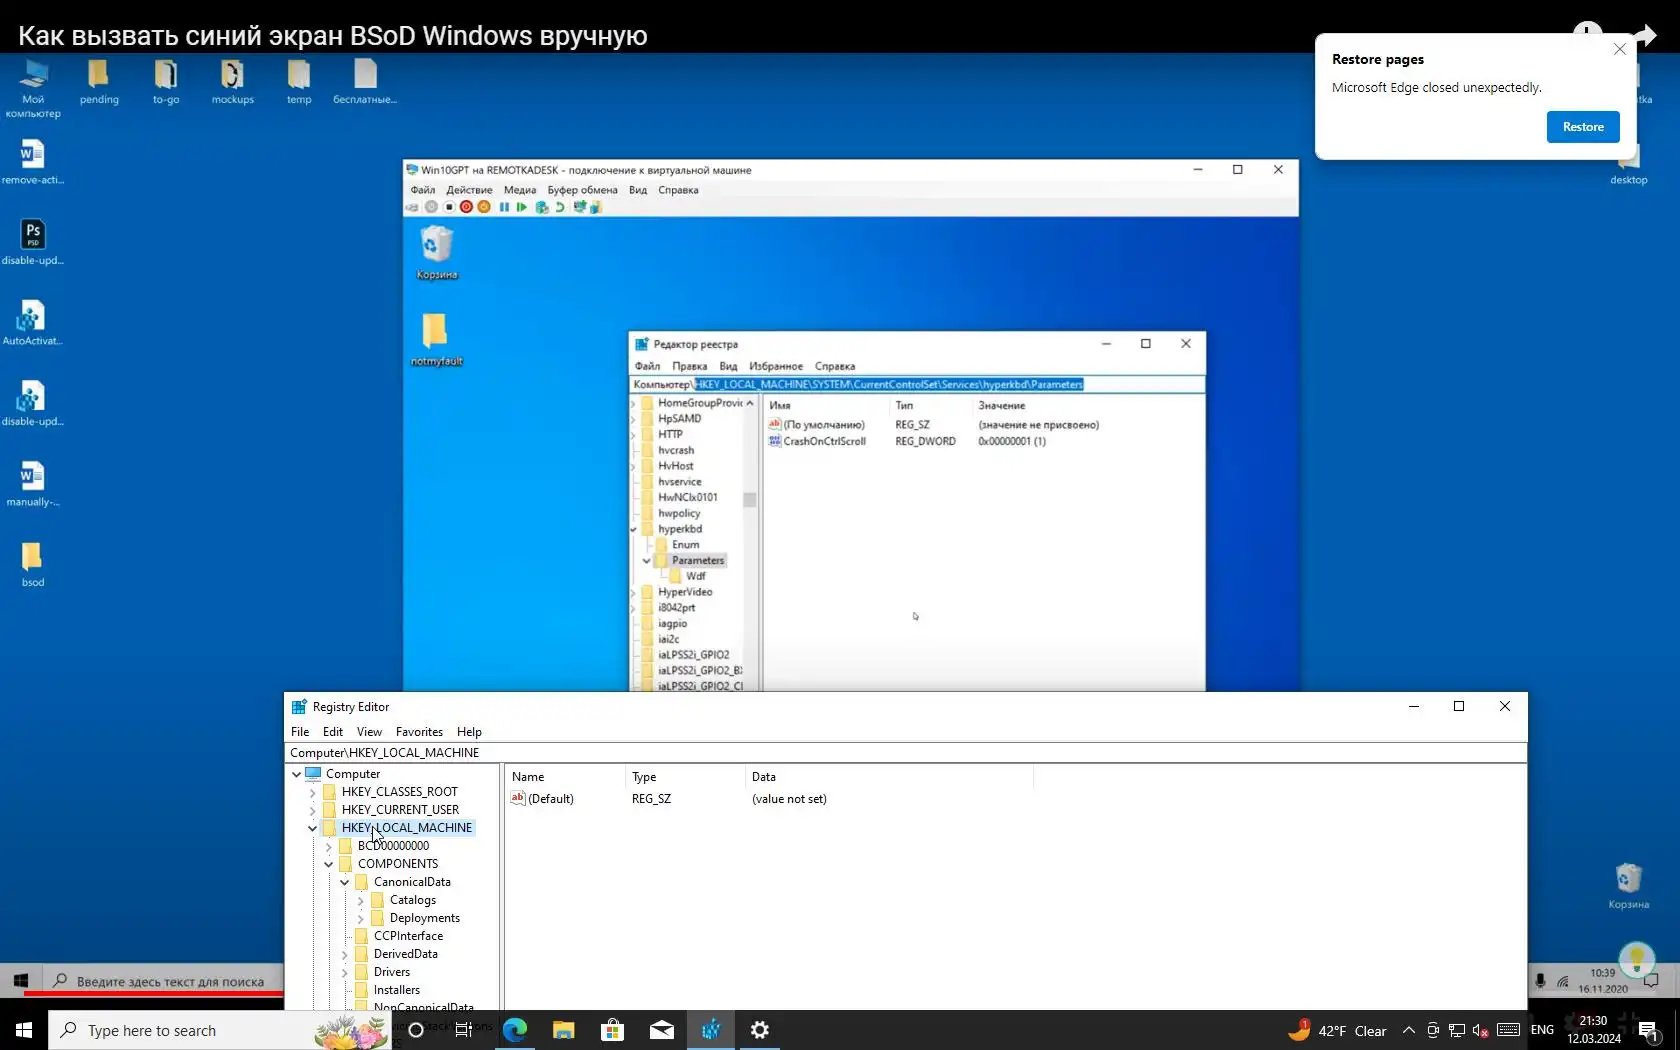Click the Turn Off square VM toolbar icon
Viewport: 1680px width, 1050px height.
tap(449, 207)
